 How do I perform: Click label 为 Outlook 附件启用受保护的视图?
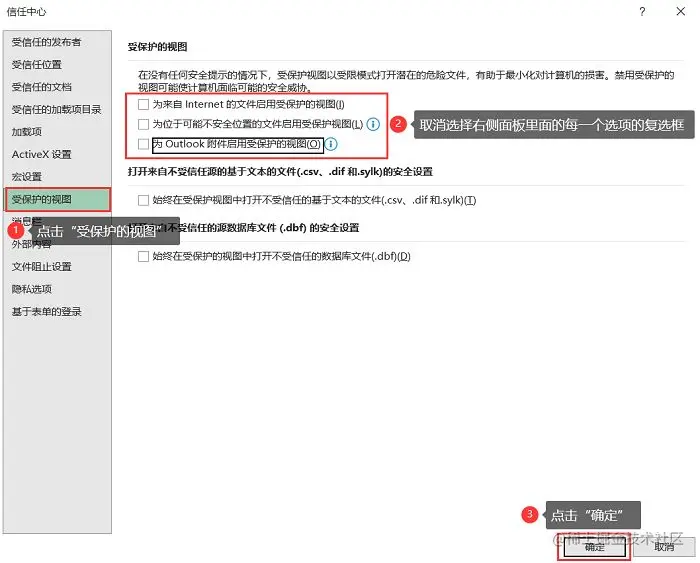point(237,144)
